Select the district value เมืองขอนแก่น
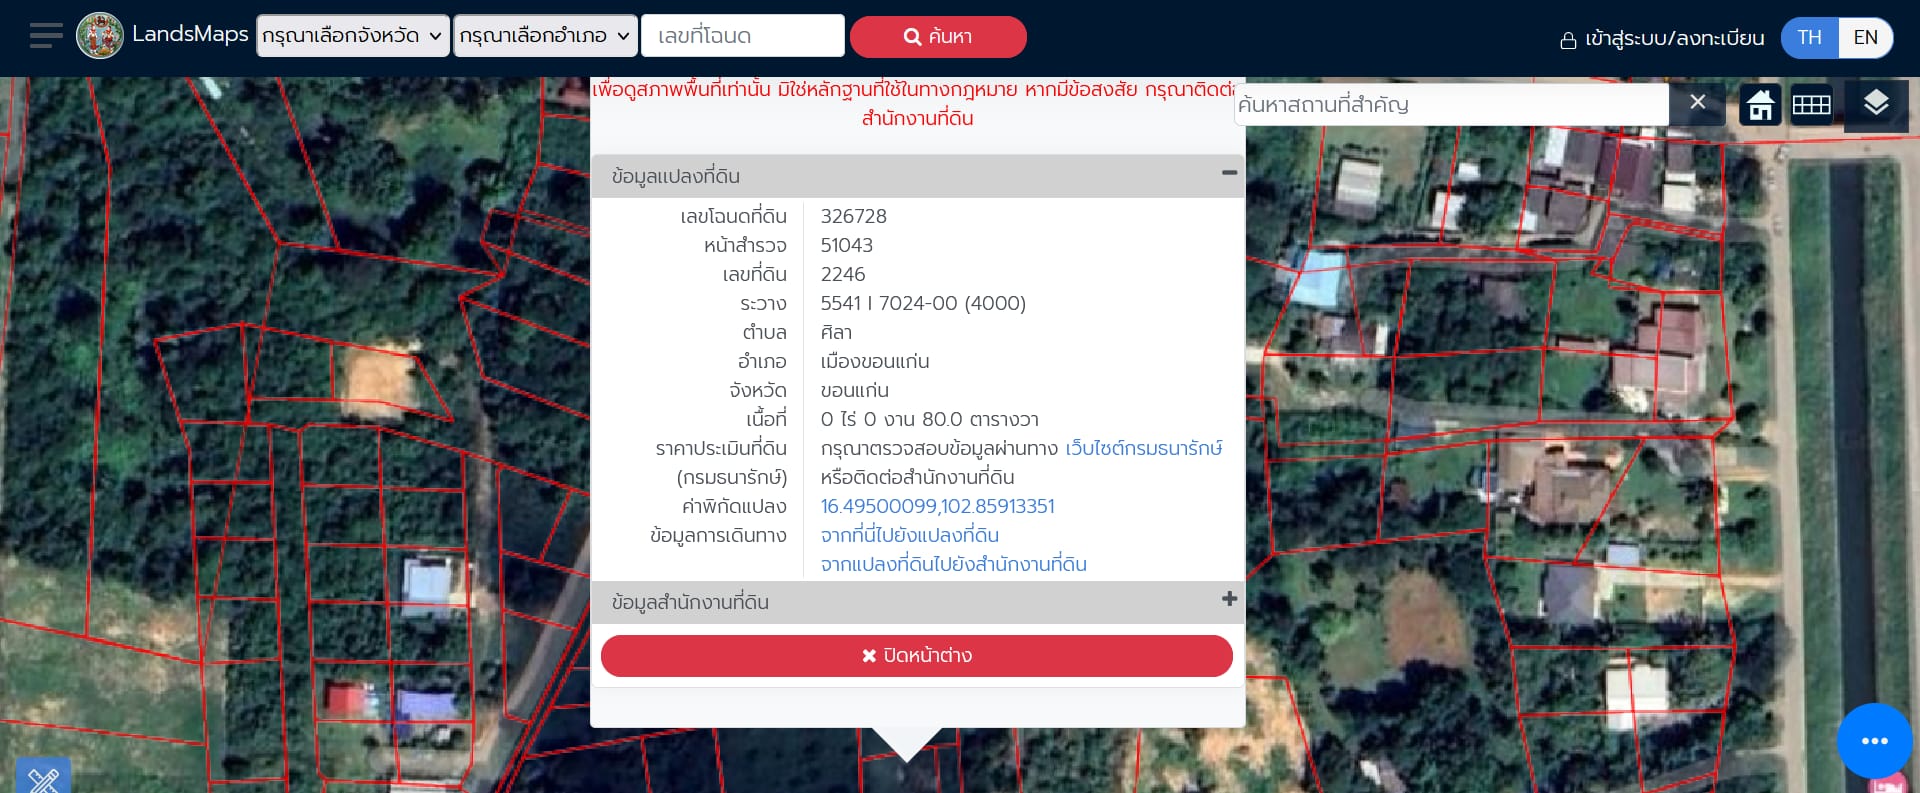 tap(875, 361)
